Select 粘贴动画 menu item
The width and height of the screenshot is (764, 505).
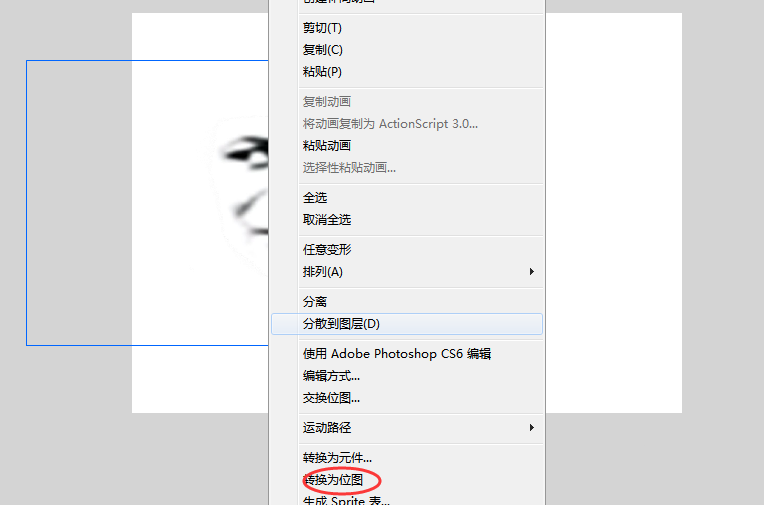(407, 146)
